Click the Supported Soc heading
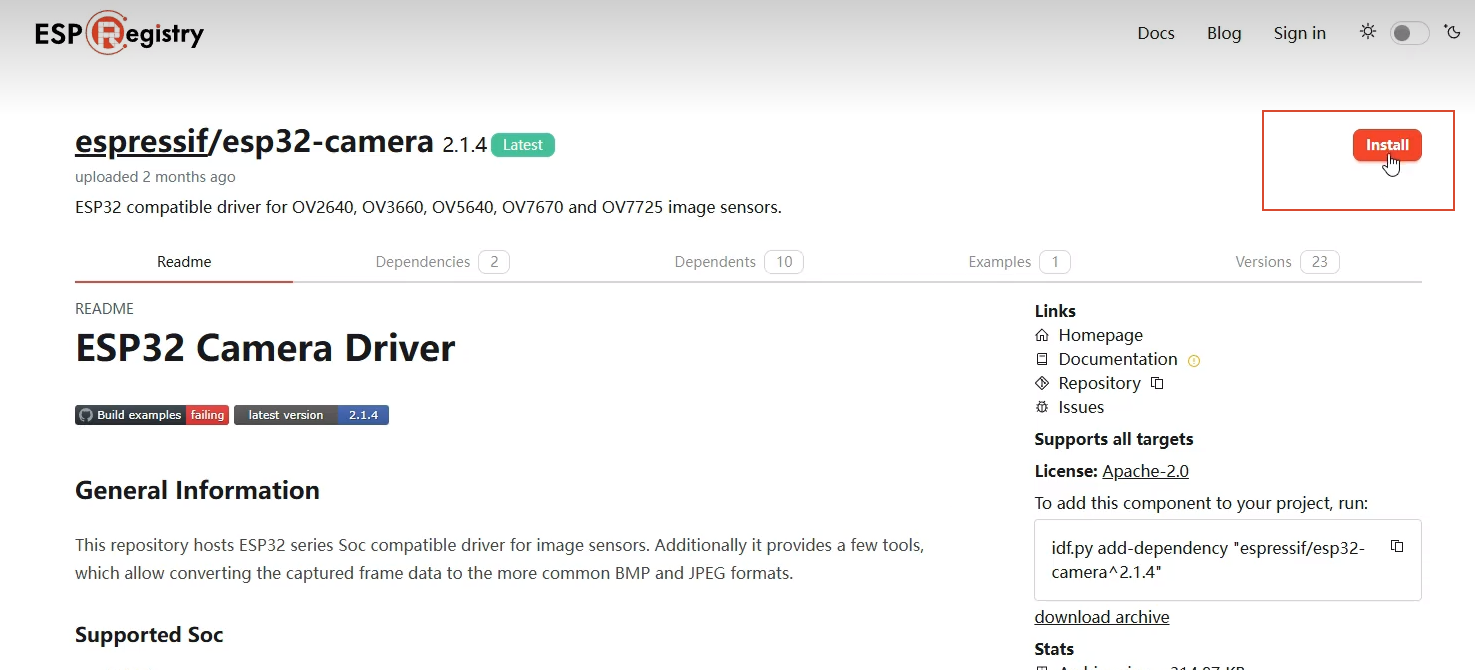Image resolution: width=1475 pixels, height=670 pixels. coord(149,635)
